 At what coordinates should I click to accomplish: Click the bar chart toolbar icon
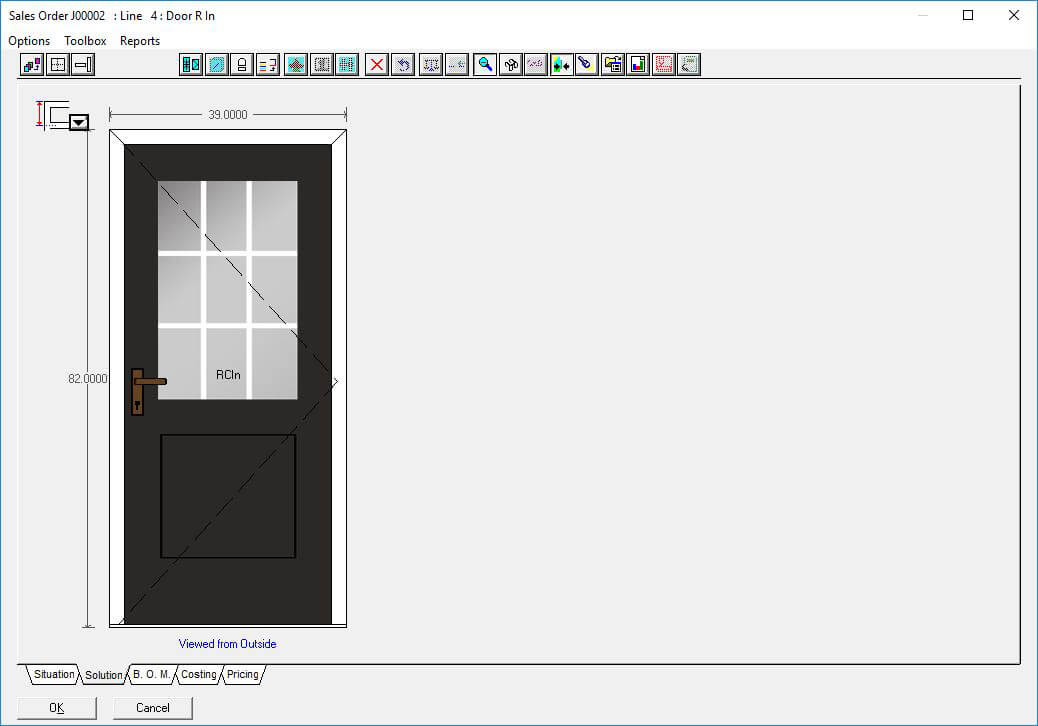click(638, 65)
